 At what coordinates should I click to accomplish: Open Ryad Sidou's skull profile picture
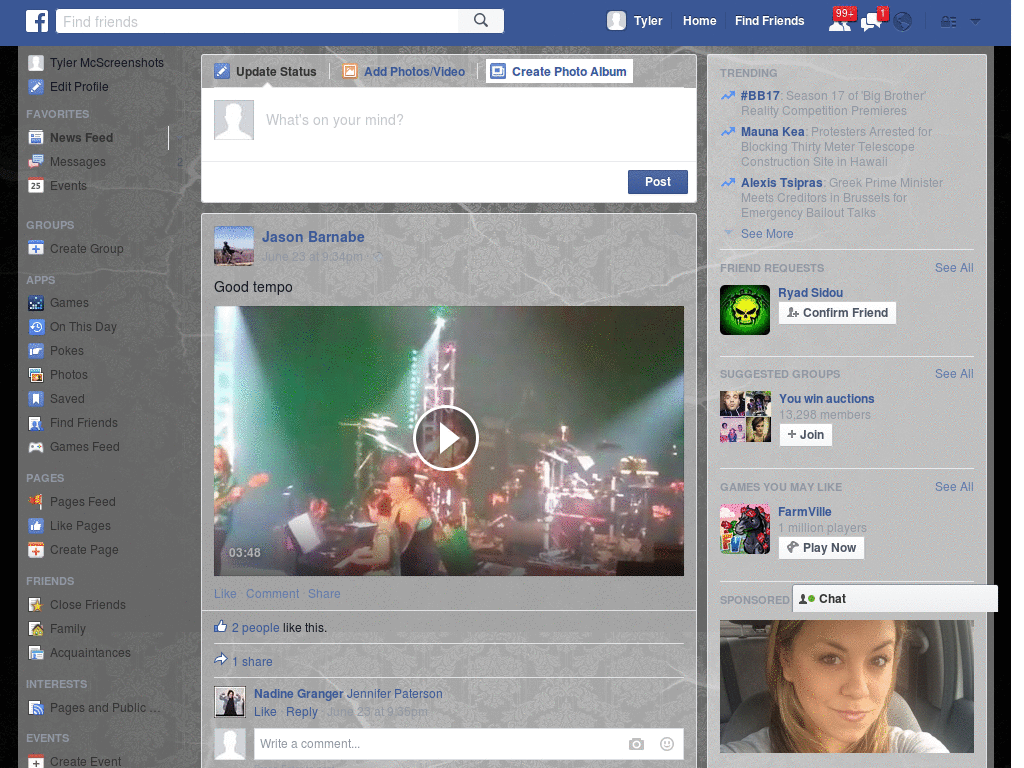[745, 310]
